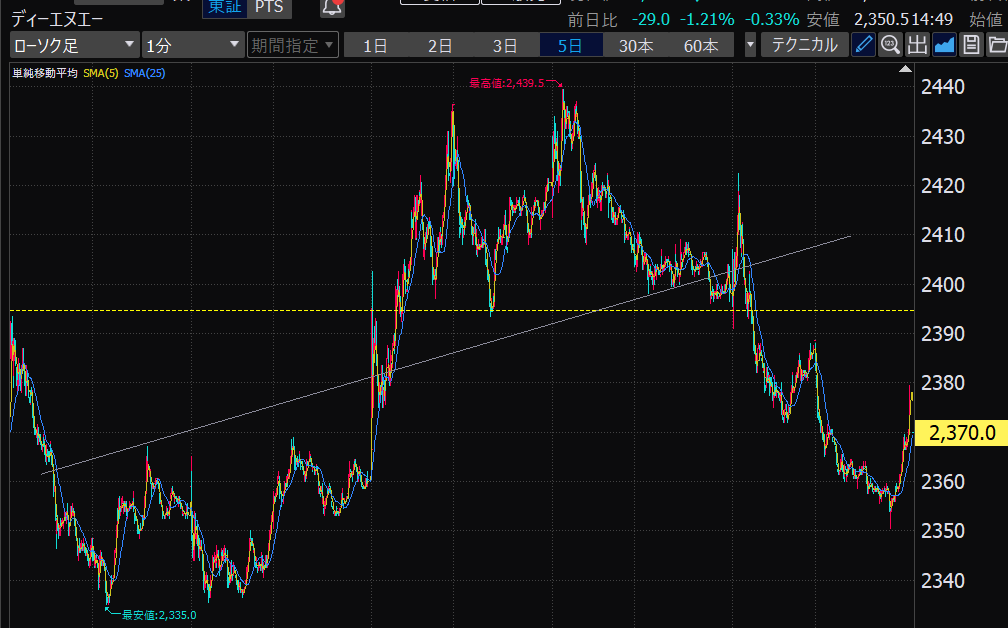Open the 期間指定 period dropdown

pyautogui.click(x=292, y=46)
